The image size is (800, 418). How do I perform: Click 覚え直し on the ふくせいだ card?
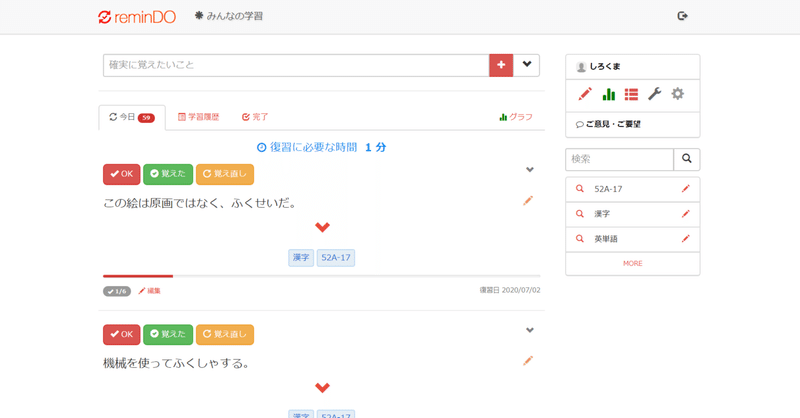pos(224,174)
